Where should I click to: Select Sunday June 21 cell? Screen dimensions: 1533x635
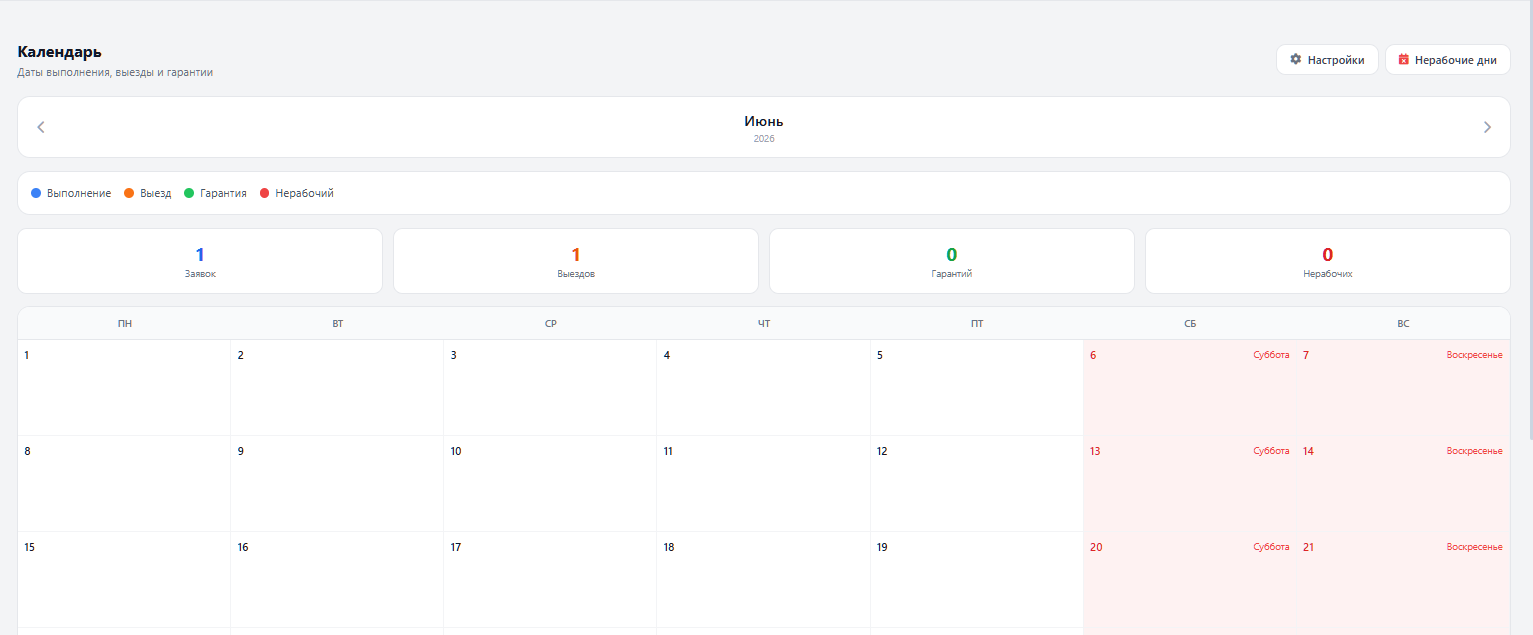(1403, 580)
